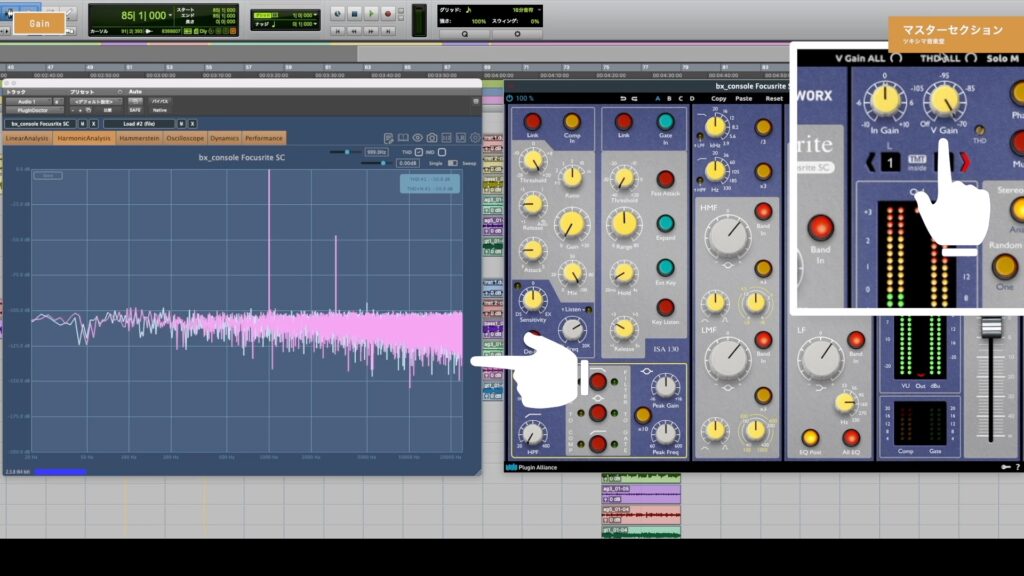
Task: Toggle the All EQ button
Action: [851, 437]
